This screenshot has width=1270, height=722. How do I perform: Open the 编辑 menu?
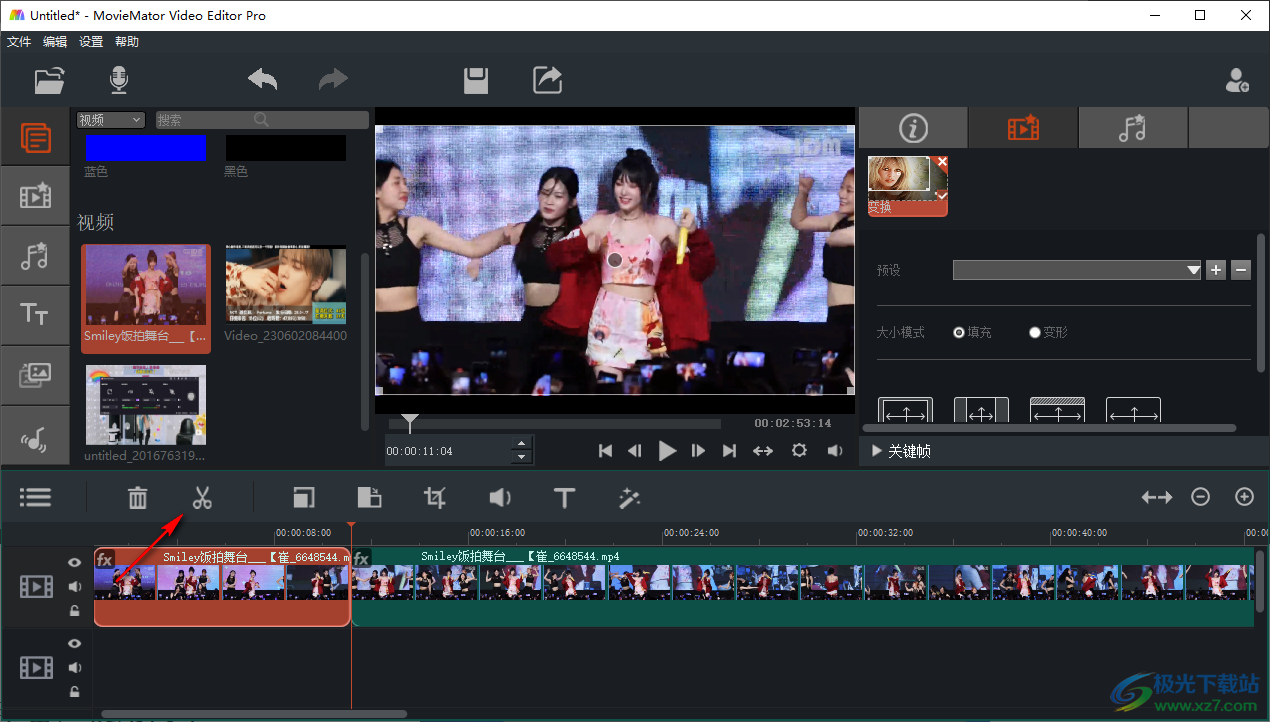[55, 42]
